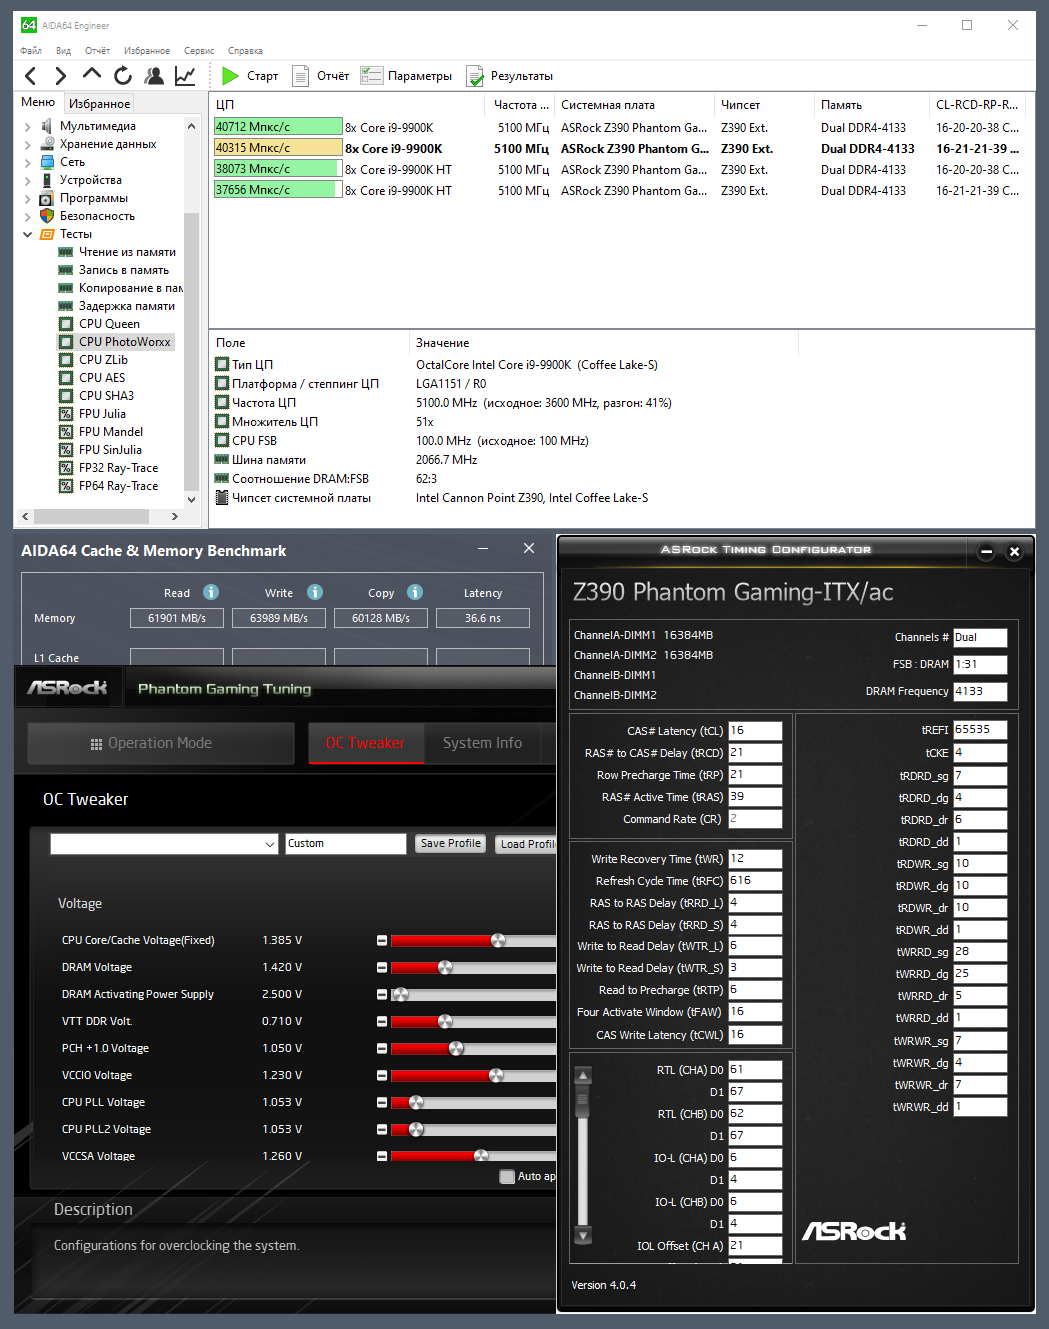The image size is (1049, 1329).
Task: Expand the Программы tree node
Action: (x=27, y=199)
